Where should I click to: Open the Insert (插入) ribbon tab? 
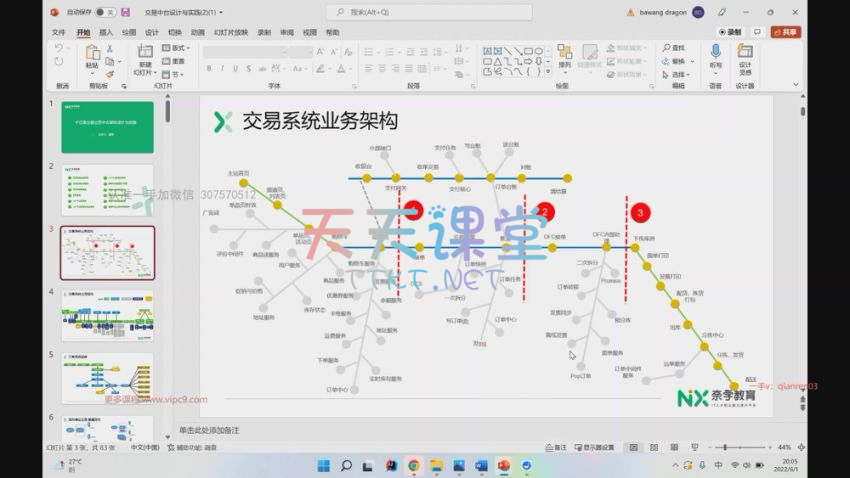coord(106,32)
